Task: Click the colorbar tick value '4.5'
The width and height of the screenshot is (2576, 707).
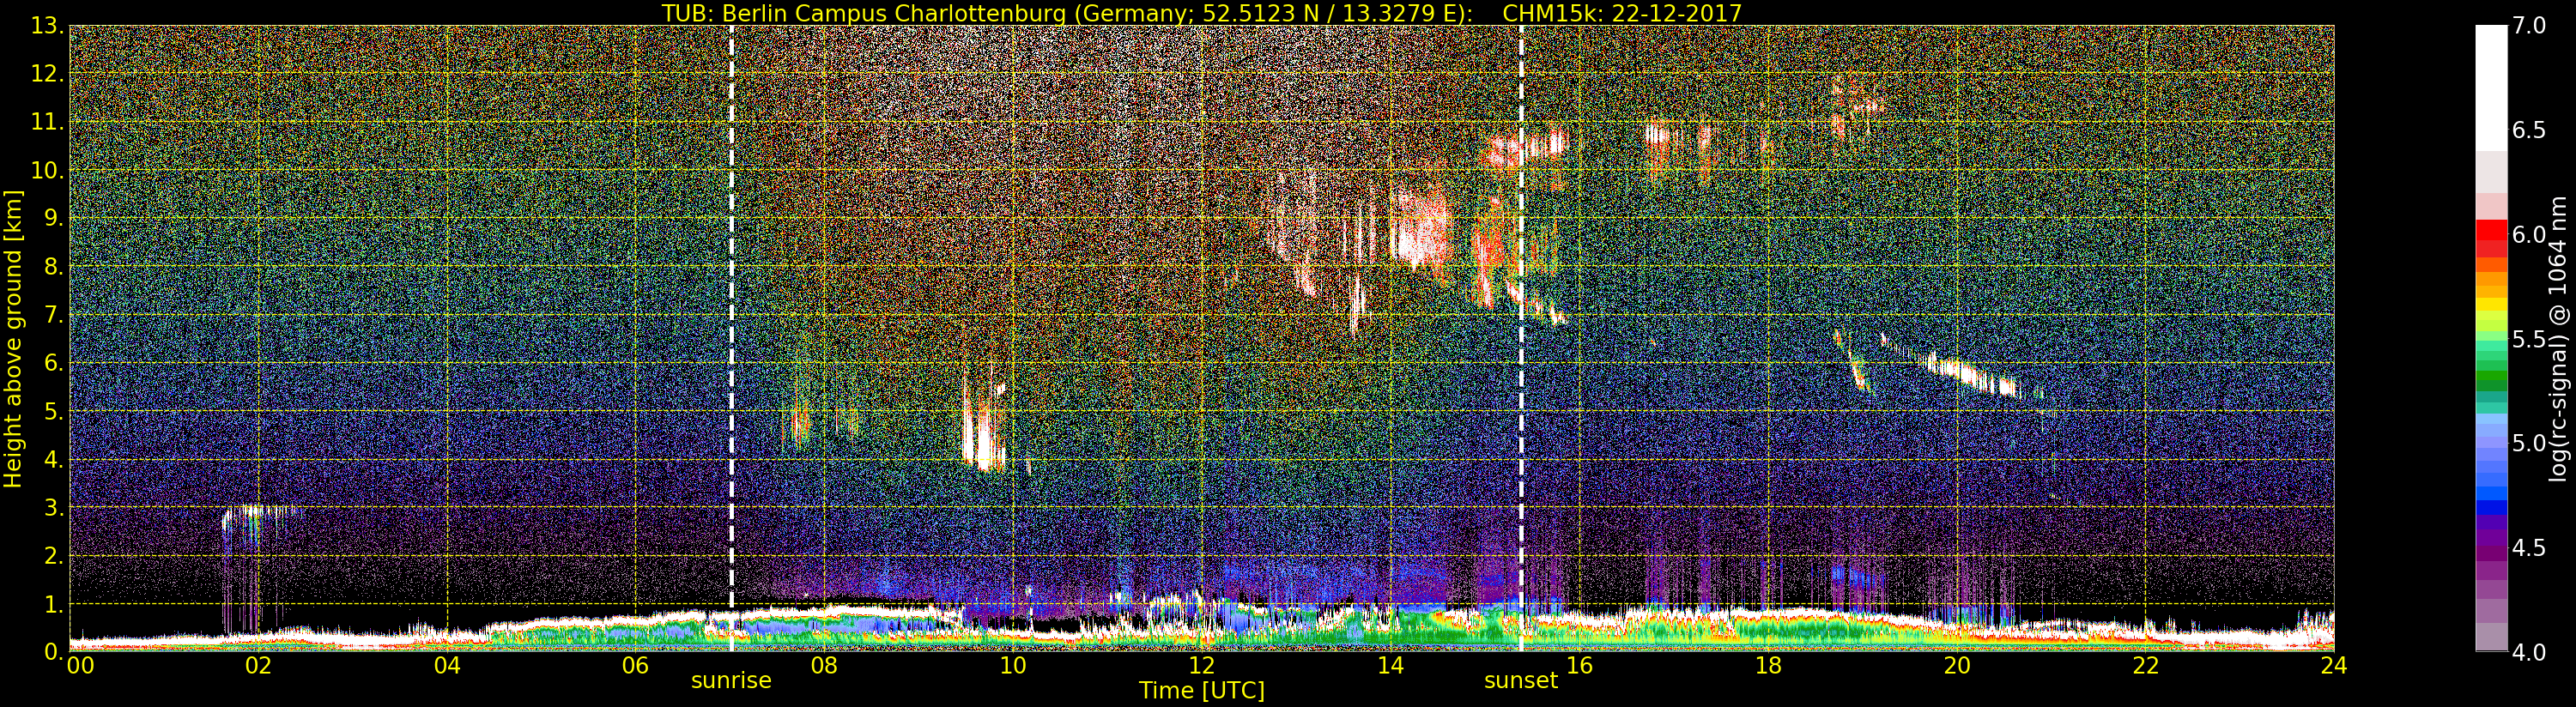Action: (x=2529, y=547)
